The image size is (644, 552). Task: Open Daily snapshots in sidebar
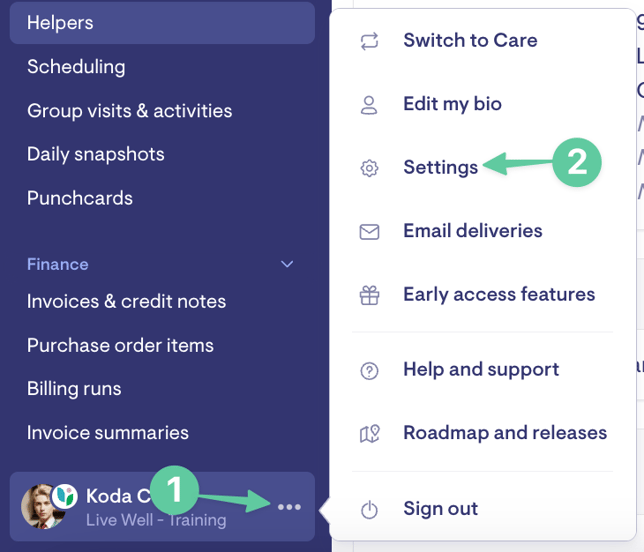click(x=96, y=154)
